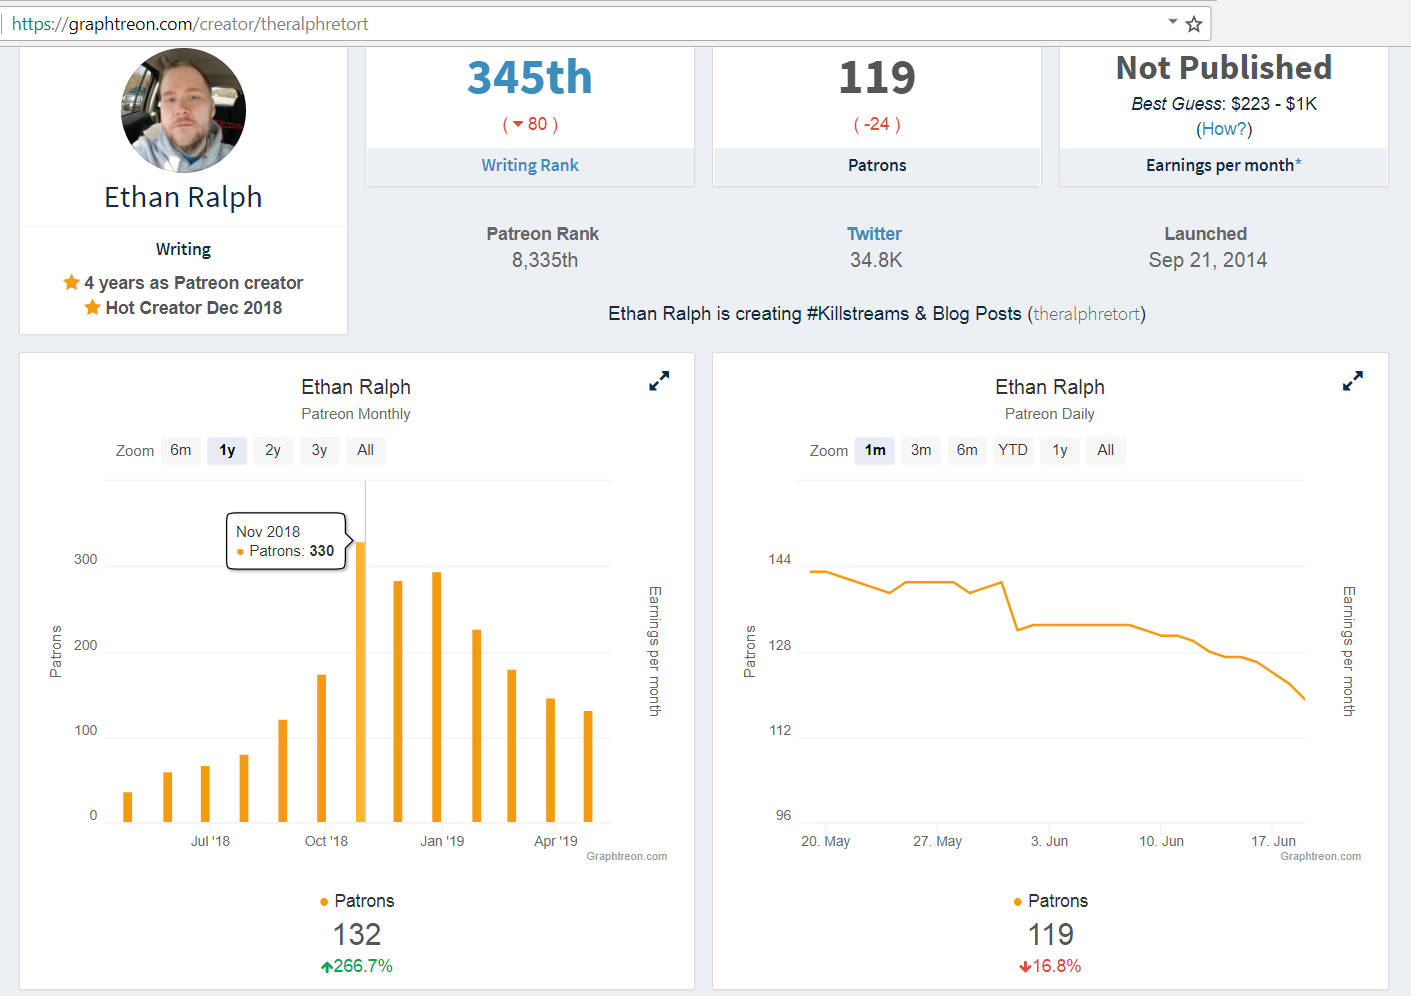Set daily chart zoom to 3m
This screenshot has height=996, width=1411.
(921, 450)
